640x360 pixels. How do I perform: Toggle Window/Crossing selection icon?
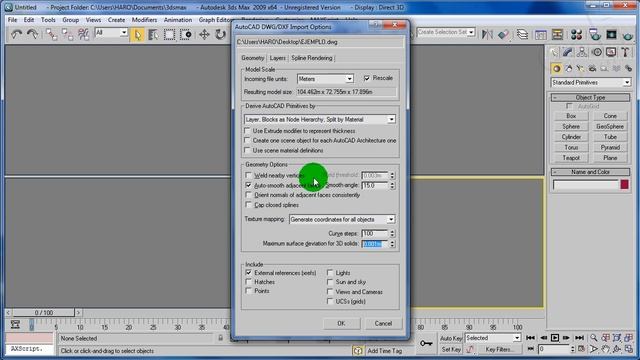point(186,35)
